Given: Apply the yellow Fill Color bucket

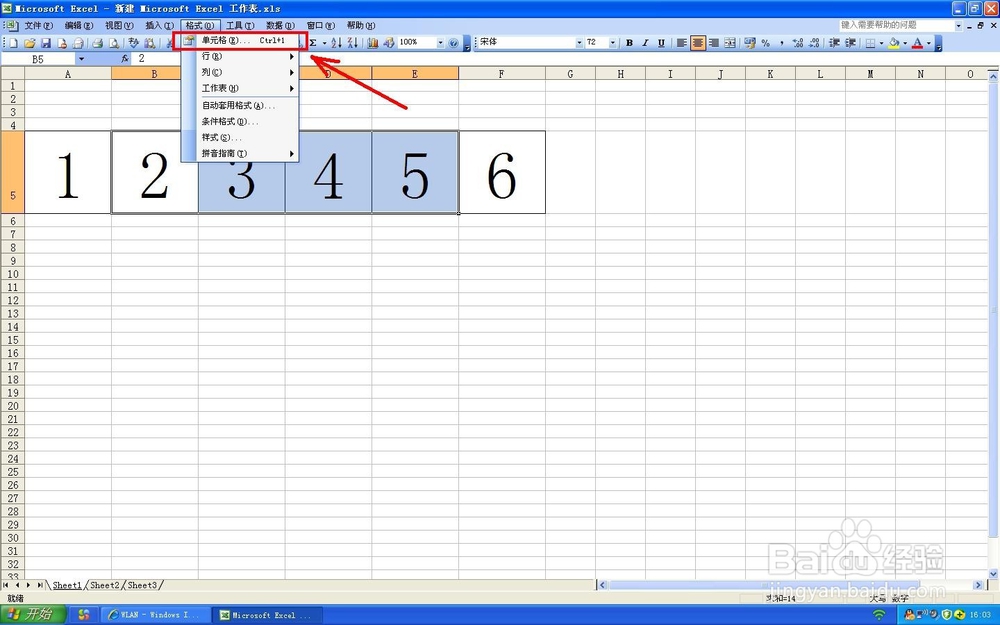Looking at the screenshot, I should click(893, 43).
